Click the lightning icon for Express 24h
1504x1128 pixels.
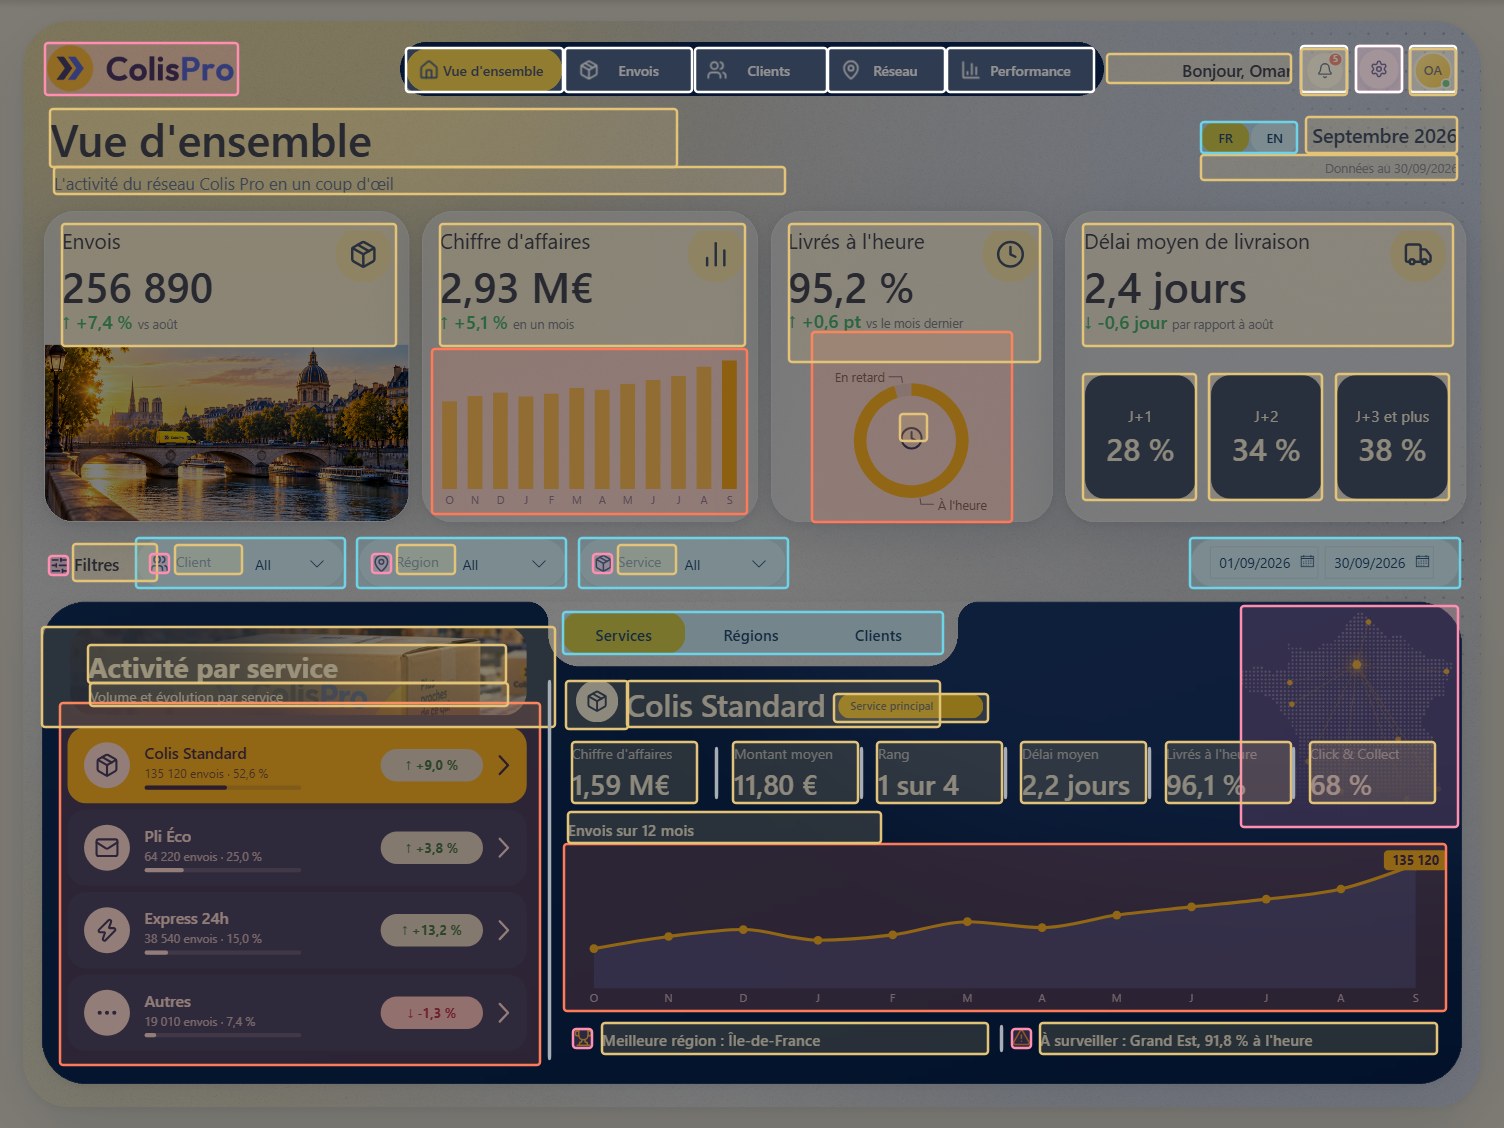[107, 930]
